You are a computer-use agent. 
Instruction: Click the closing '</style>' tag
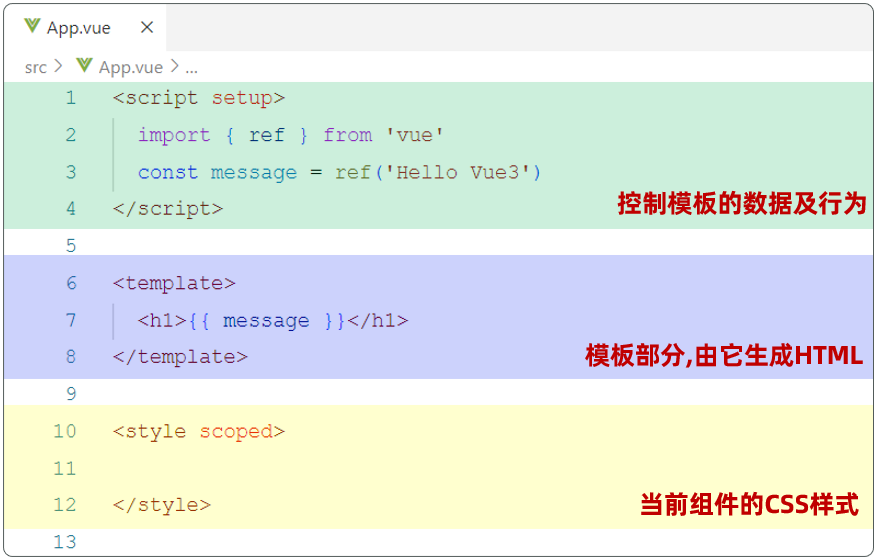coord(162,505)
